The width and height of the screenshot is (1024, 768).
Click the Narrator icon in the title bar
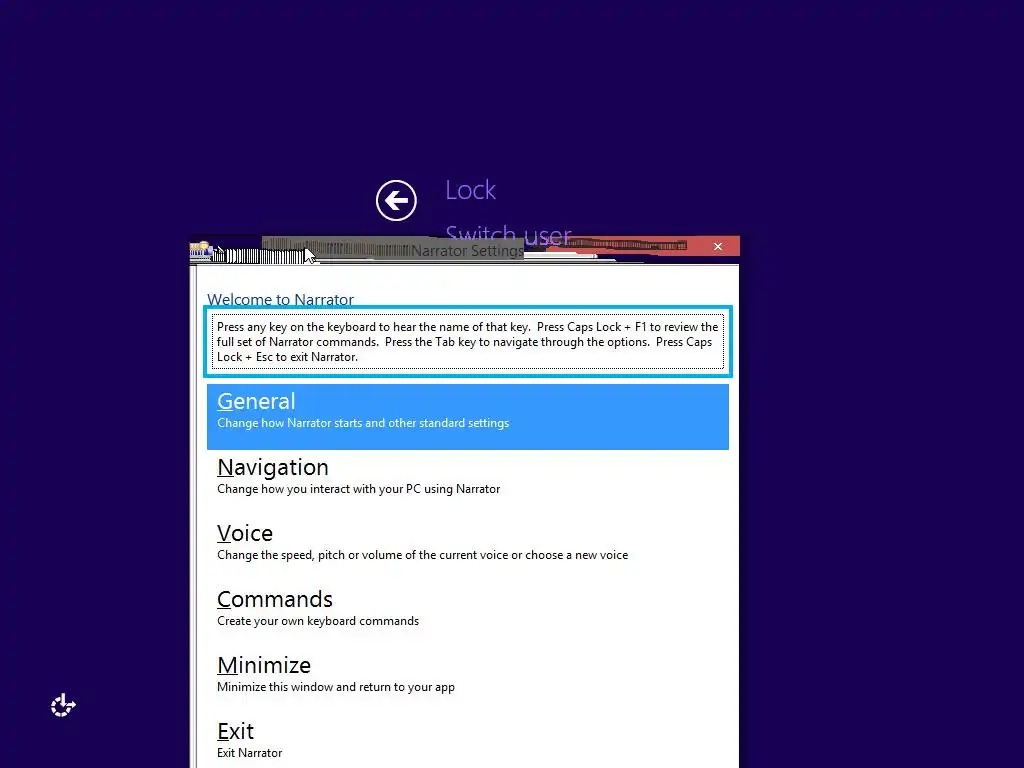[x=201, y=249]
